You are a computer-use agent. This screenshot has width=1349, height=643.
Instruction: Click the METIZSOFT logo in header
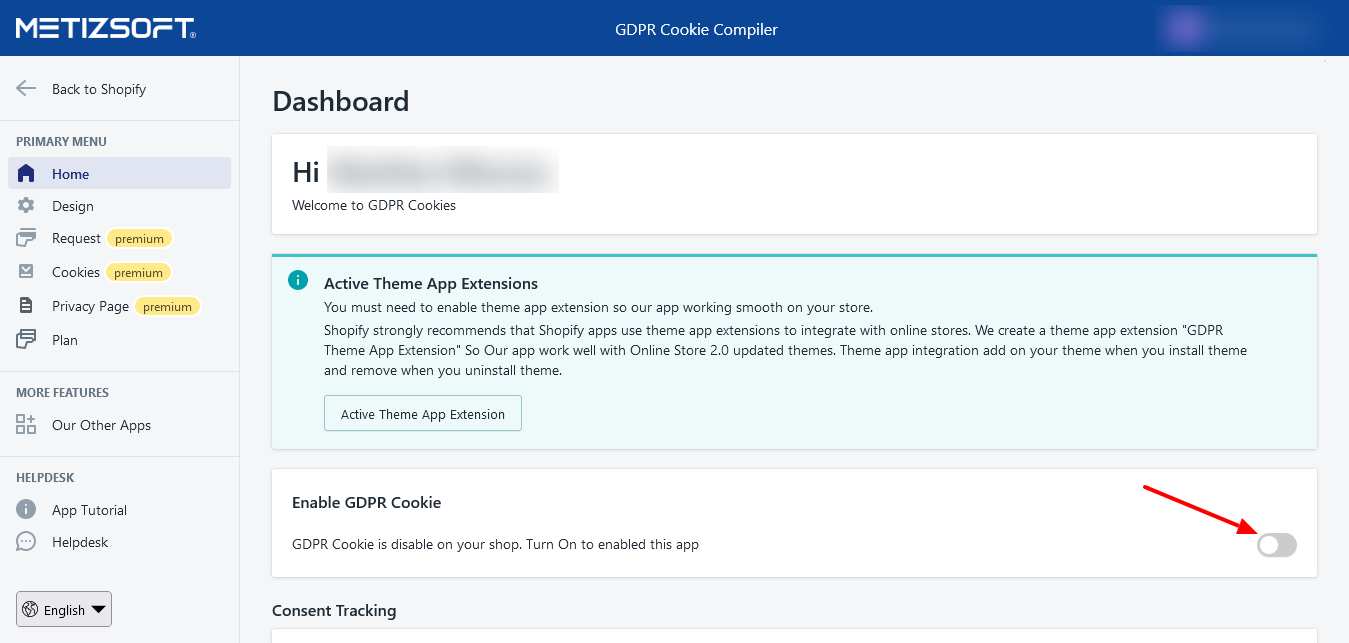coord(105,28)
